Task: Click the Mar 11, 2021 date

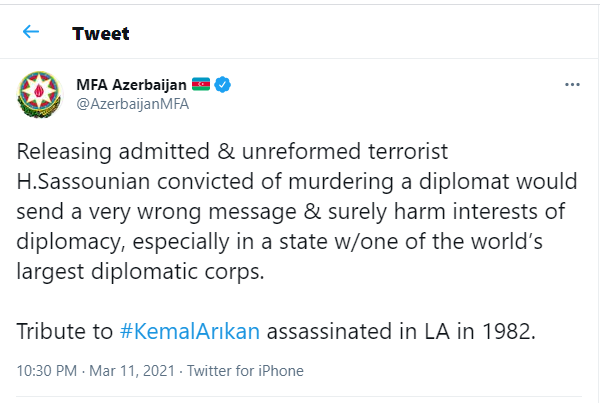Action: click(132, 371)
